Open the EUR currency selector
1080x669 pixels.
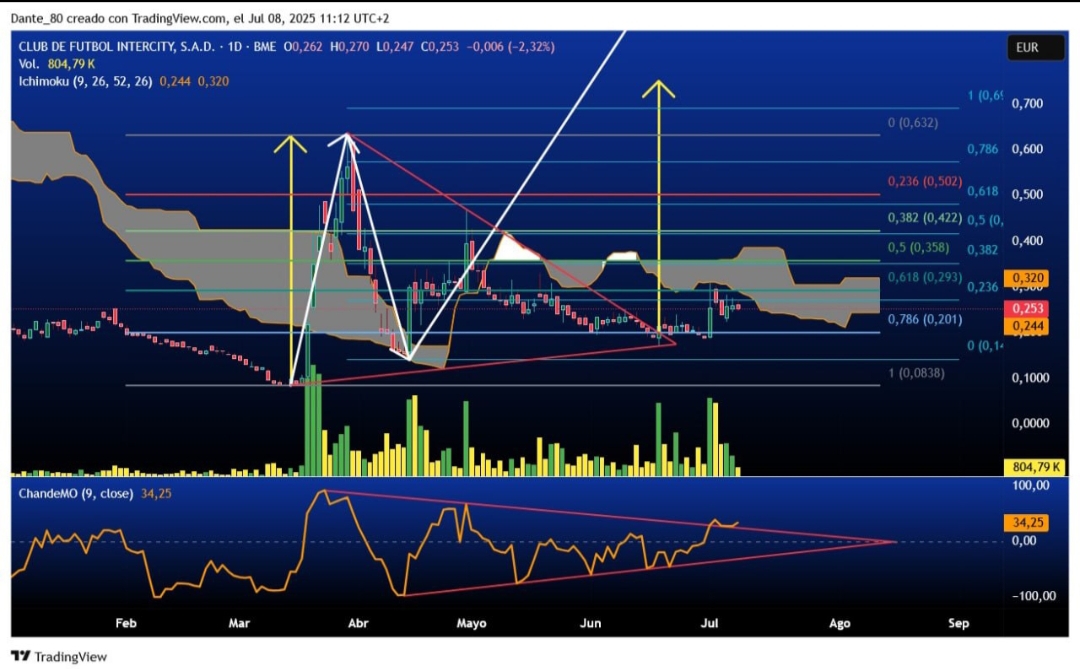tap(1035, 48)
